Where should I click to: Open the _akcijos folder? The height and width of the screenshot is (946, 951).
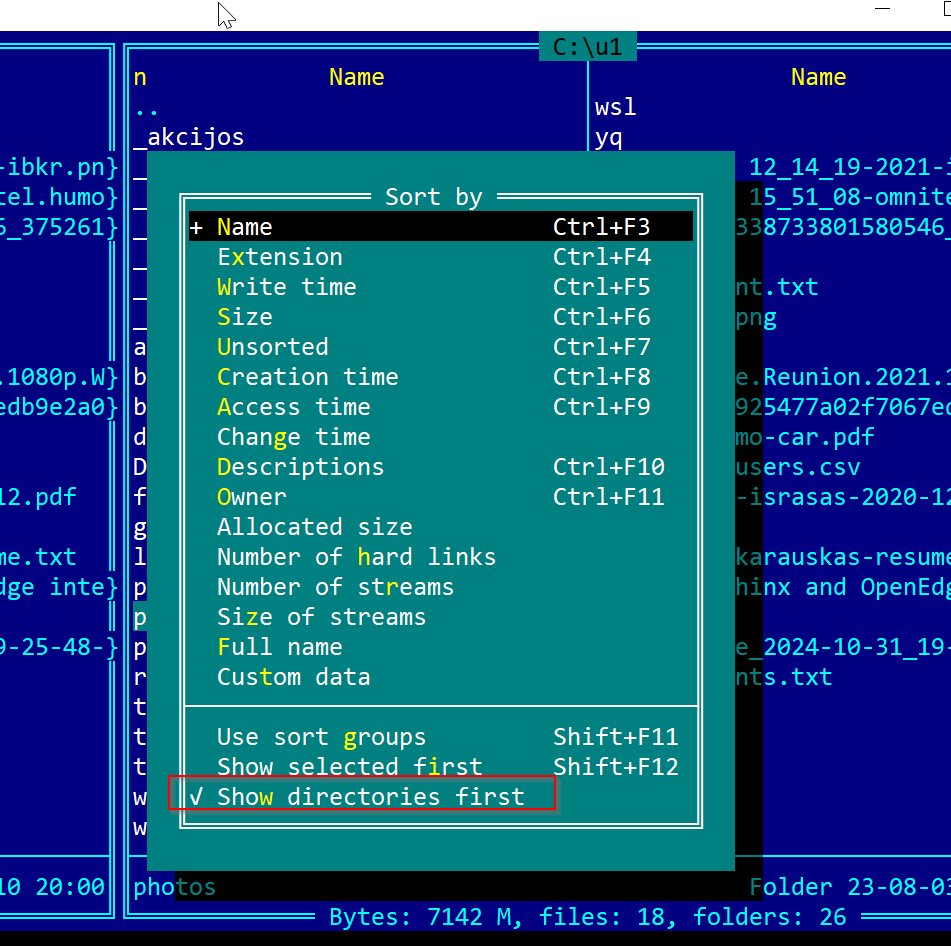[x=189, y=137]
